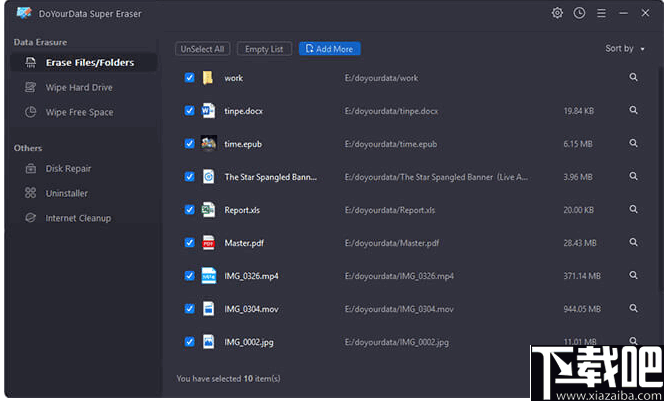Click the 944.05 MB size value
The height and width of the screenshot is (401, 666).
(582, 309)
